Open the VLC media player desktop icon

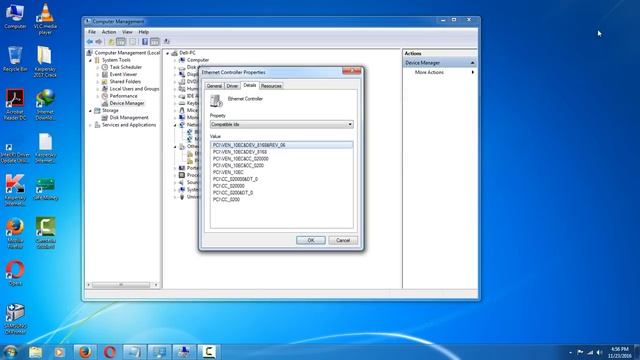pos(45,18)
